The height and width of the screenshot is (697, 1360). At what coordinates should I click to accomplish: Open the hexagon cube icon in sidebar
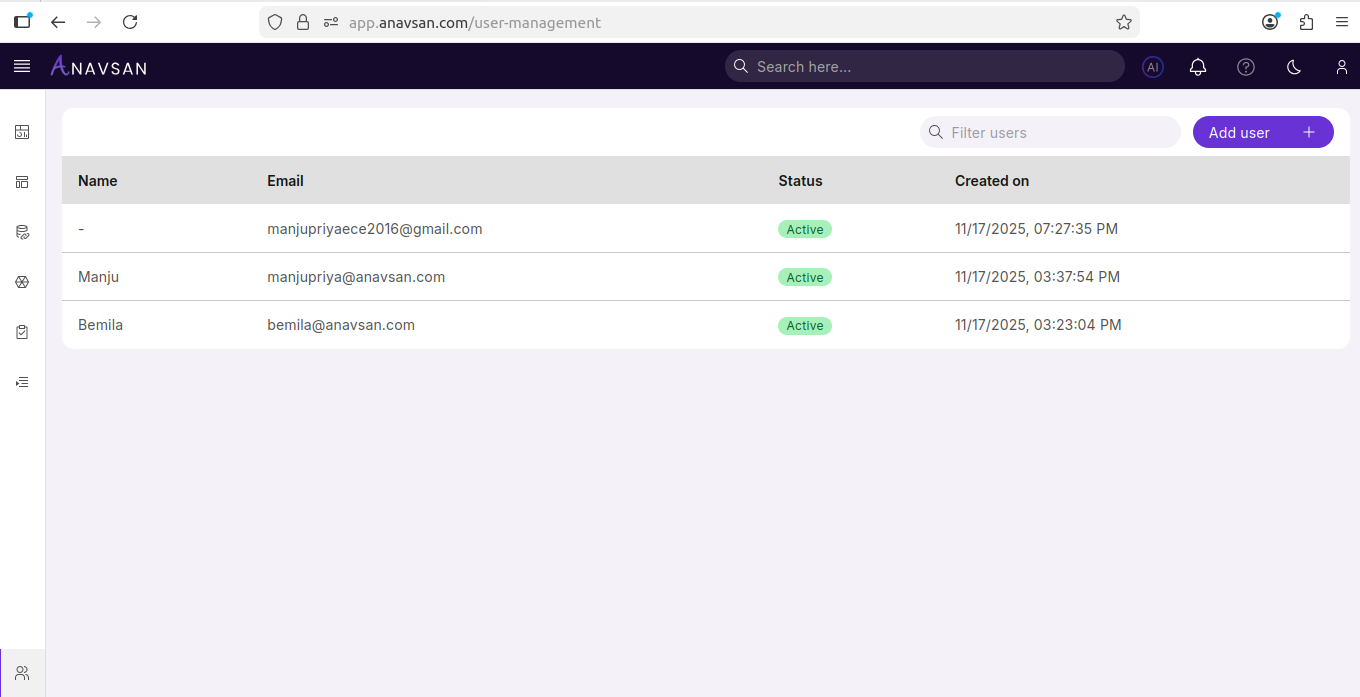click(x=22, y=282)
